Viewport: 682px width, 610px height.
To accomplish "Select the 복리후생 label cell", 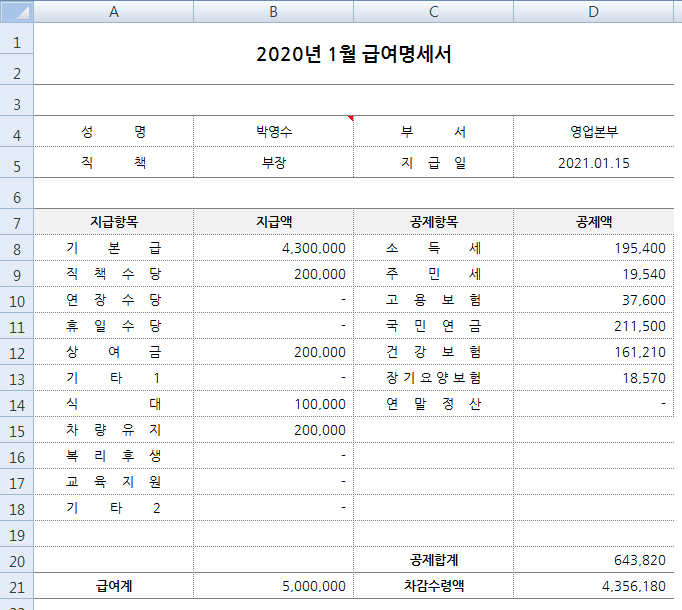I will (x=114, y=456).
